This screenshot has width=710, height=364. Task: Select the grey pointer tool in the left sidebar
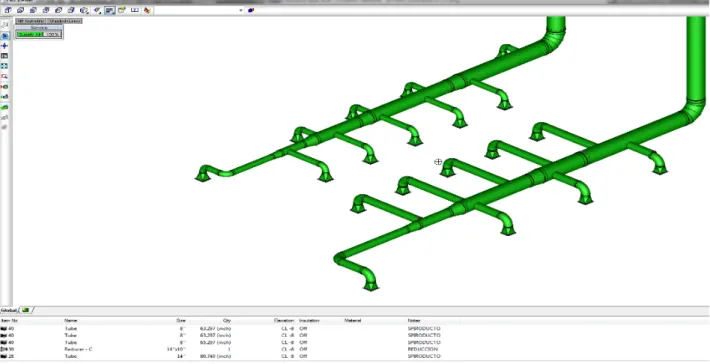pos(5,25)
